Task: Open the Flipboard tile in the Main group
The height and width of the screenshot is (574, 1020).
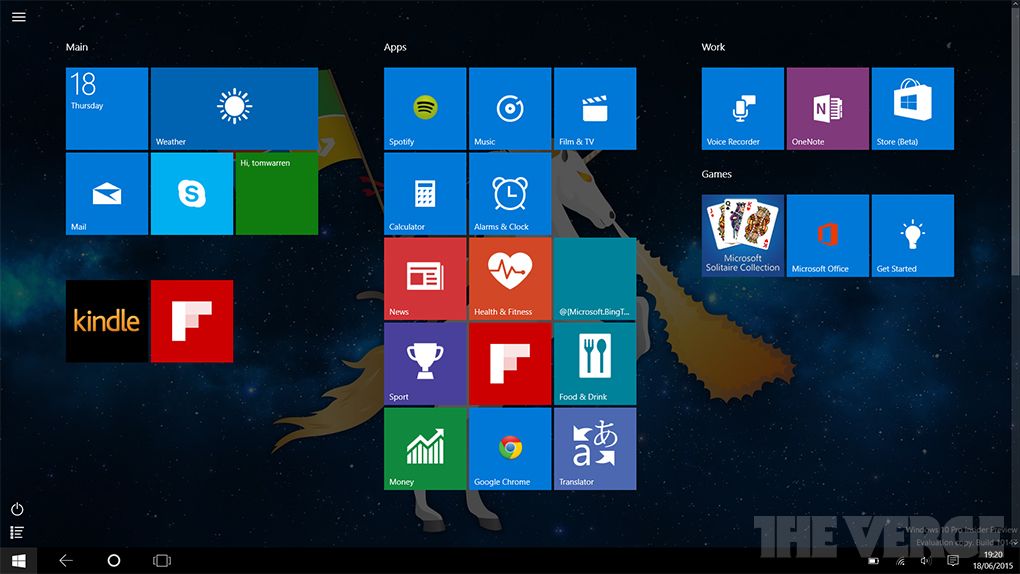Action: pos(192,321)
